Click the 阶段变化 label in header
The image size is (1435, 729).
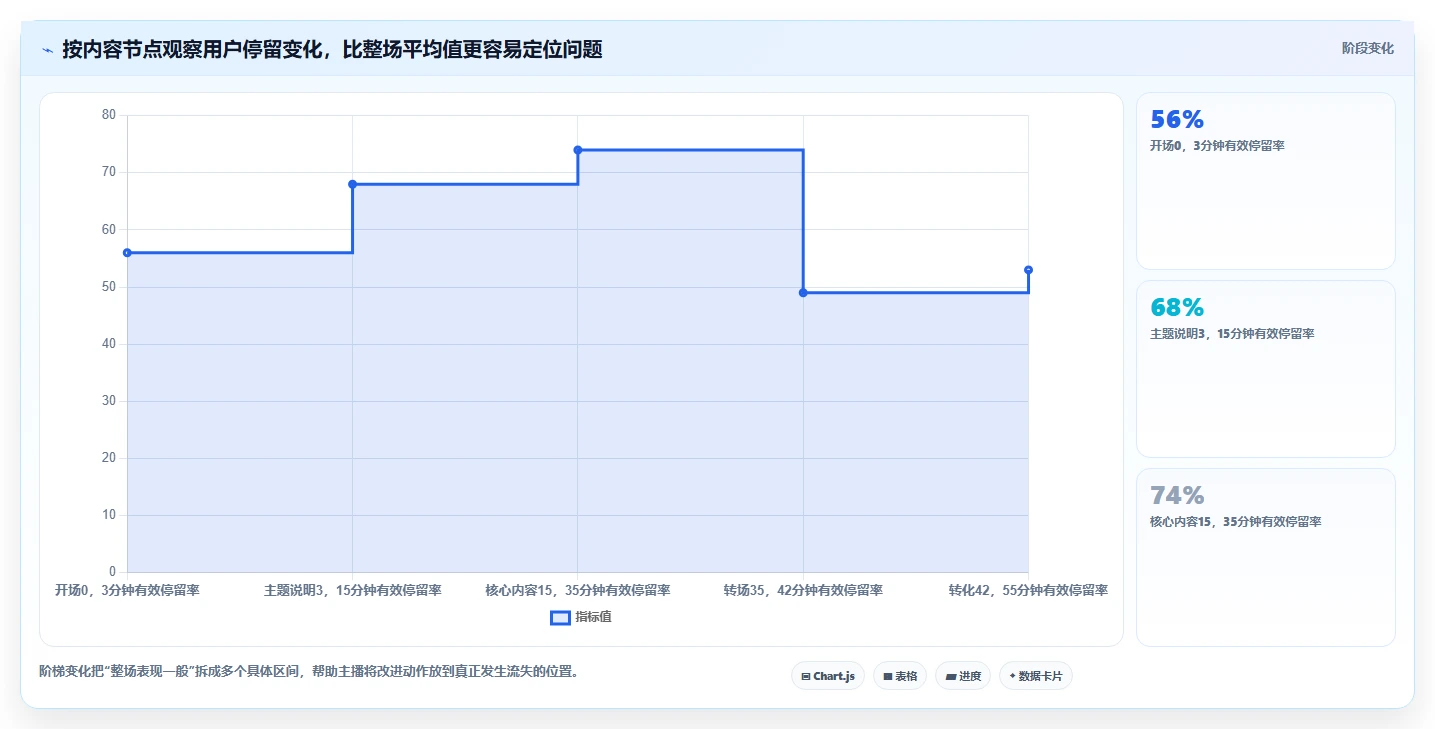[1367, 48]
